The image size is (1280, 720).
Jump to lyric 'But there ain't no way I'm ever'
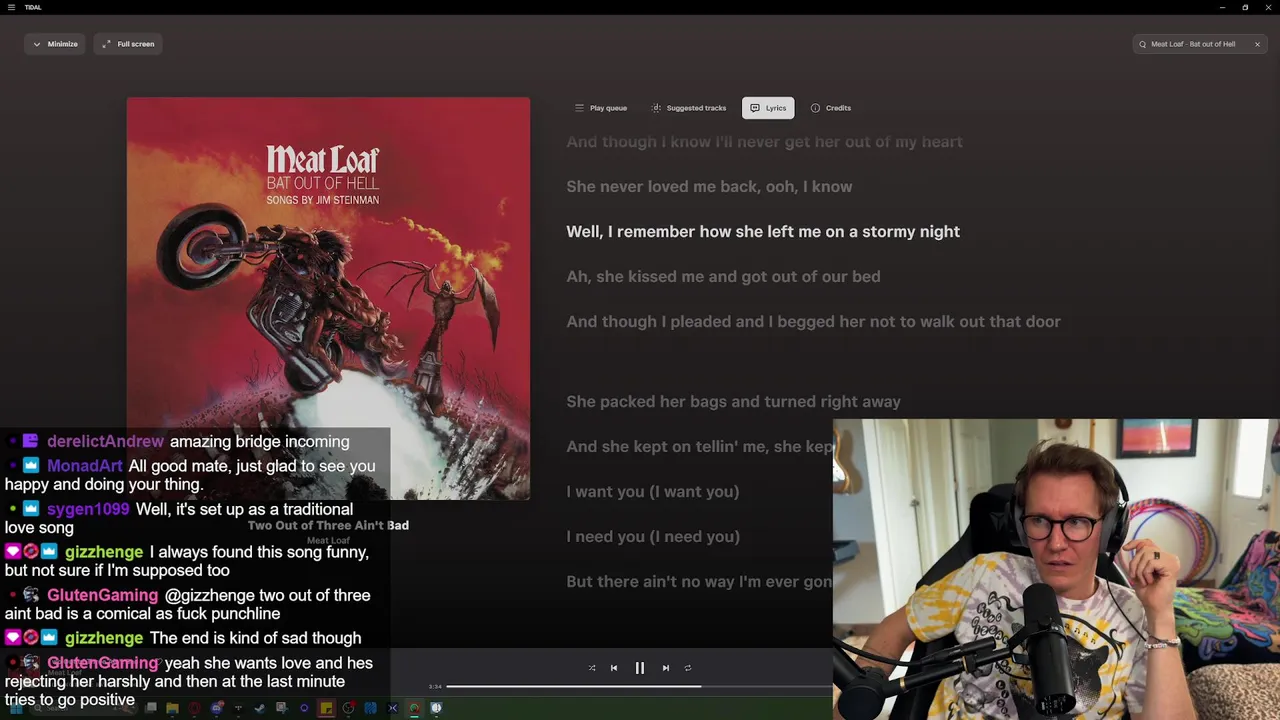(699, 582)
